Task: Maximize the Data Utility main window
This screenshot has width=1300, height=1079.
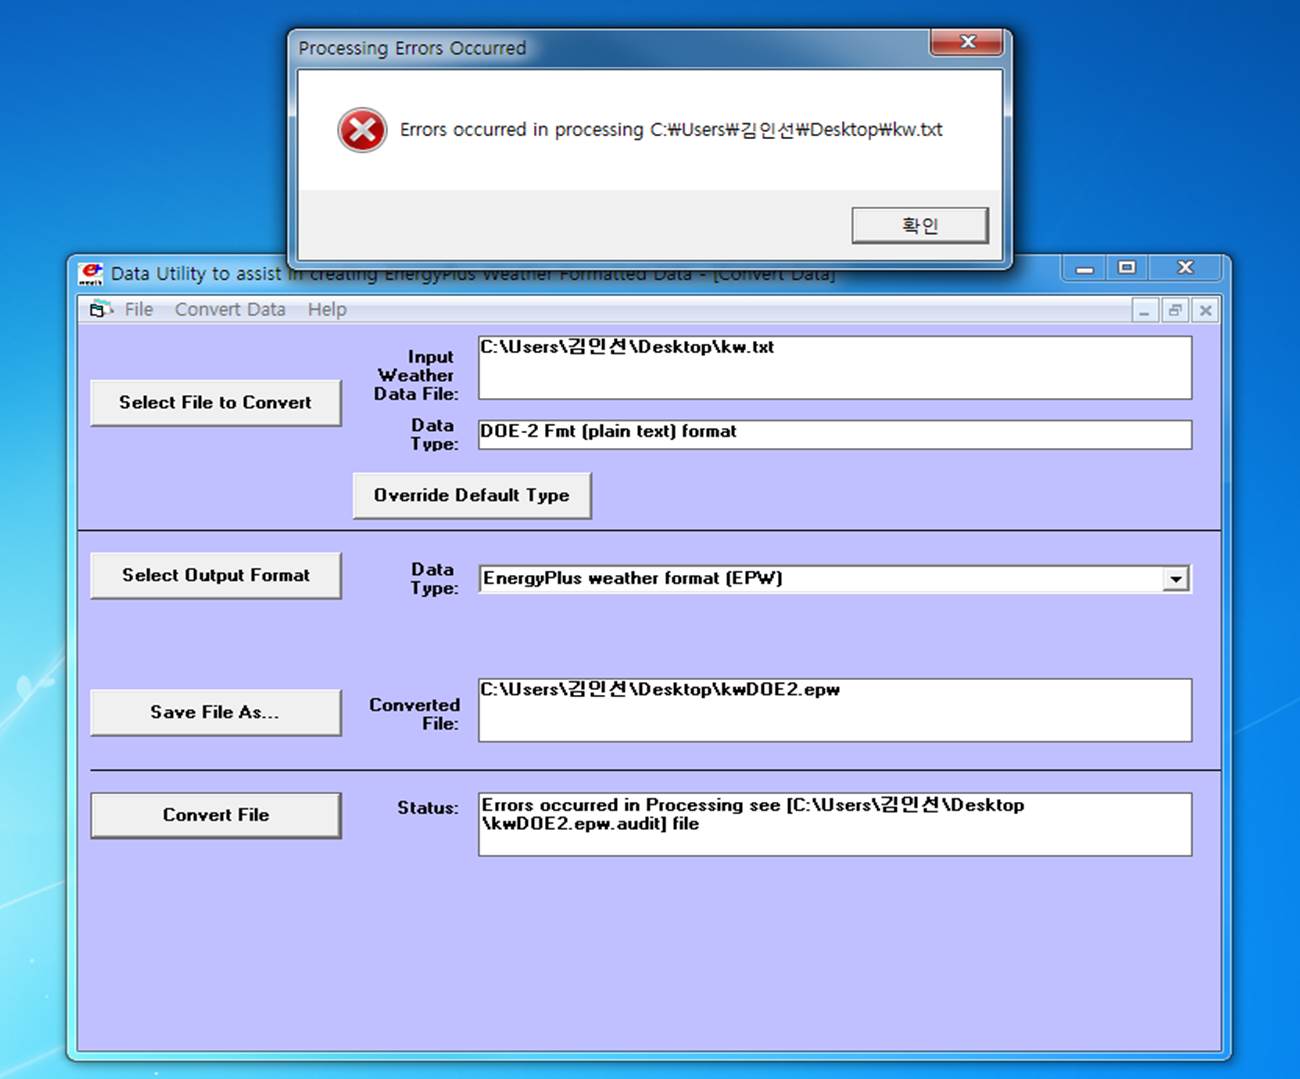Action: pos(1127,268)
